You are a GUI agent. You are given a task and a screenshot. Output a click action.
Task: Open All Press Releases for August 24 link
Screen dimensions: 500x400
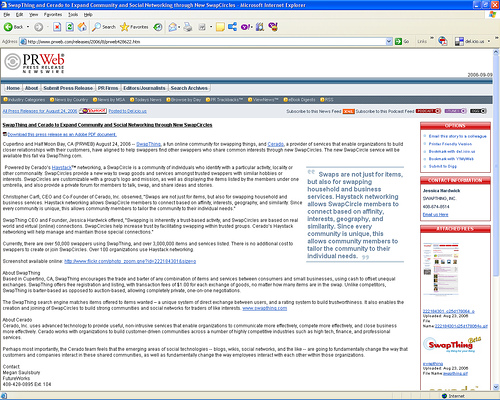(x=40, y=111)
